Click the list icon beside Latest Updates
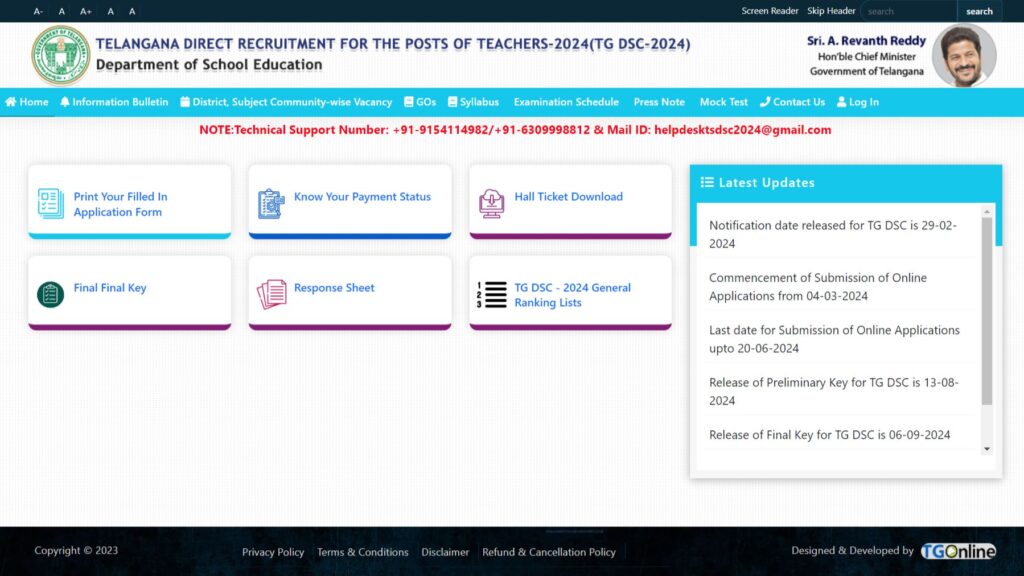 [x=707, y=182]
